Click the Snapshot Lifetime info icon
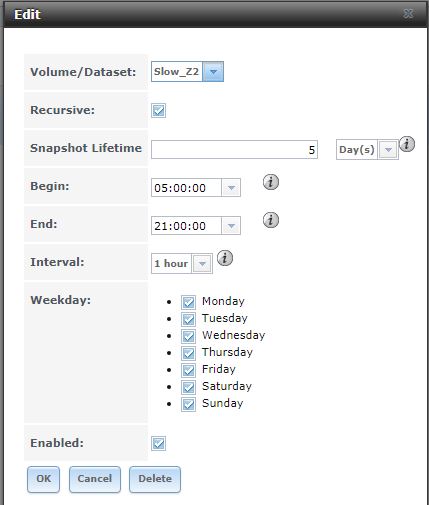 (x=407, y=144)
